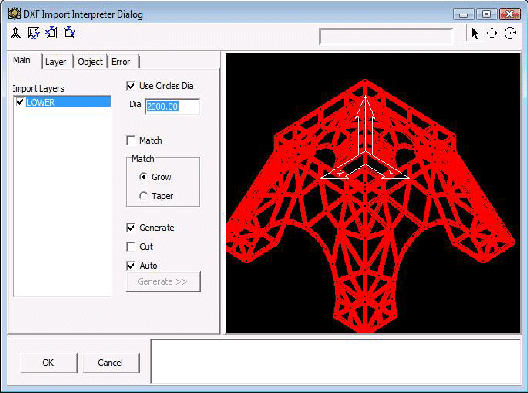Click the third toolbar icon with box and arrow
Screen dimensions: 528x393
tap(52, 33)
